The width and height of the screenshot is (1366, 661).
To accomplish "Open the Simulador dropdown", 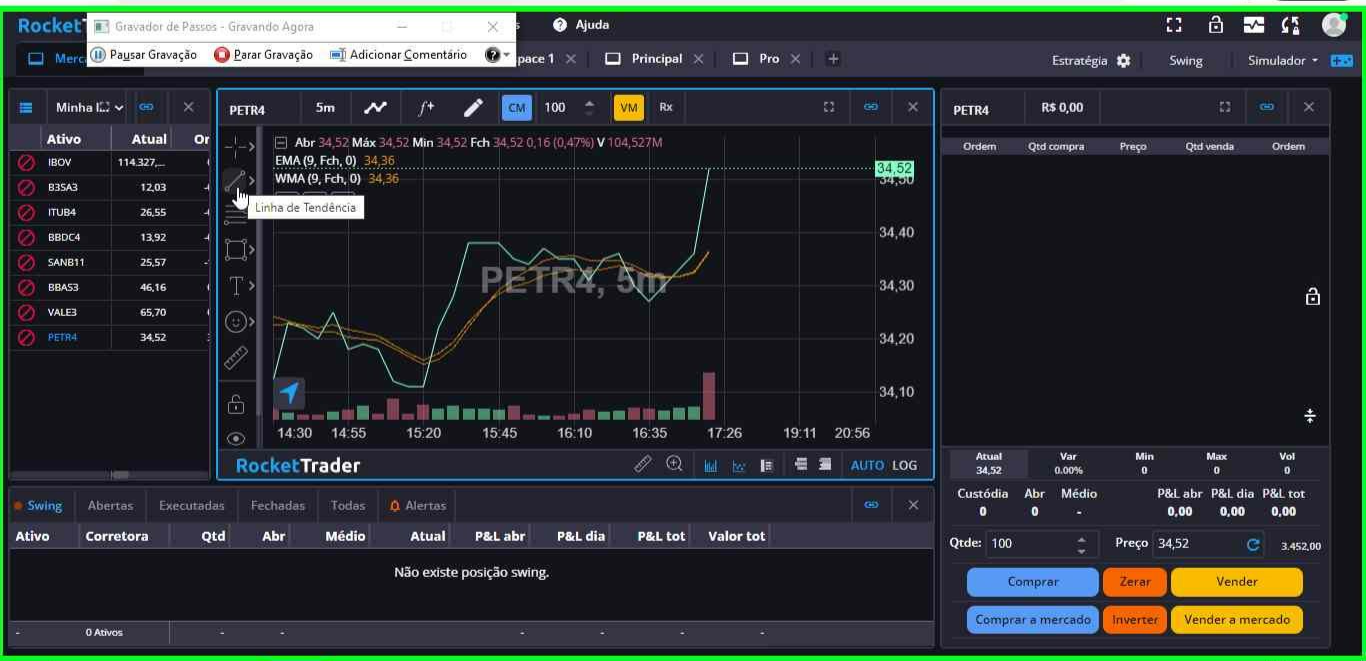I will point(1283,60).
